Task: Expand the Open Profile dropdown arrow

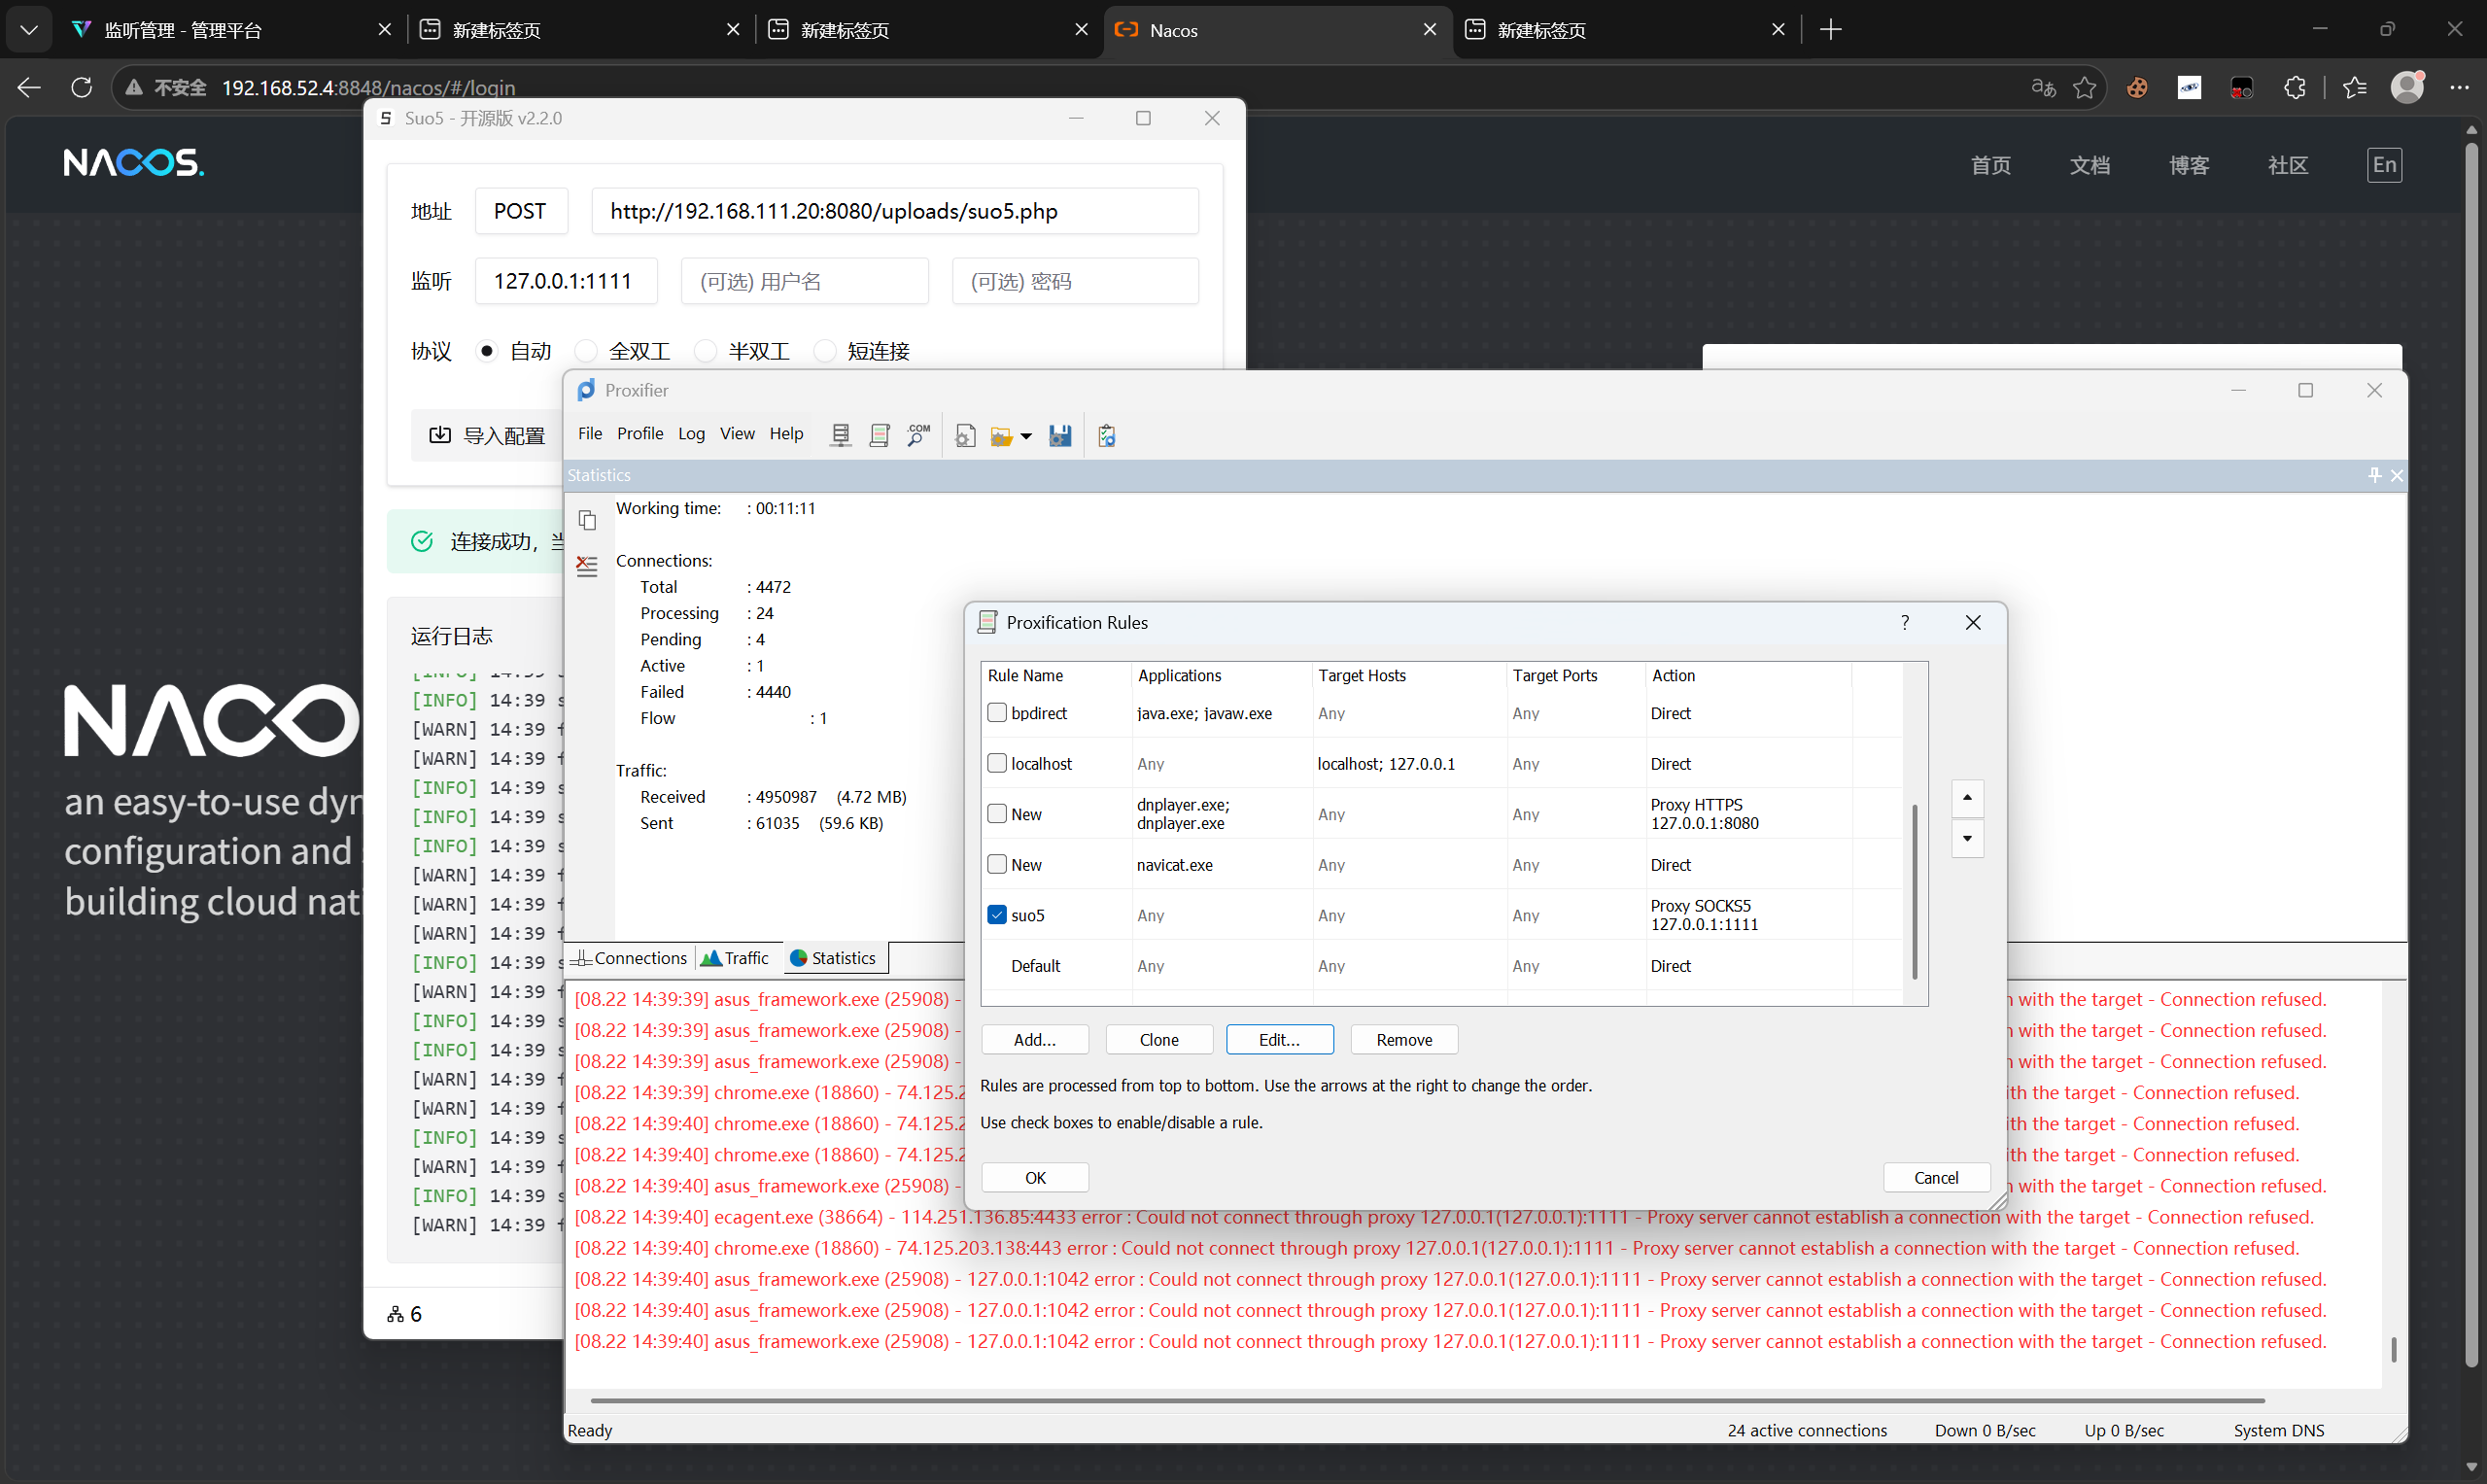Action: tap(1025, 437)
